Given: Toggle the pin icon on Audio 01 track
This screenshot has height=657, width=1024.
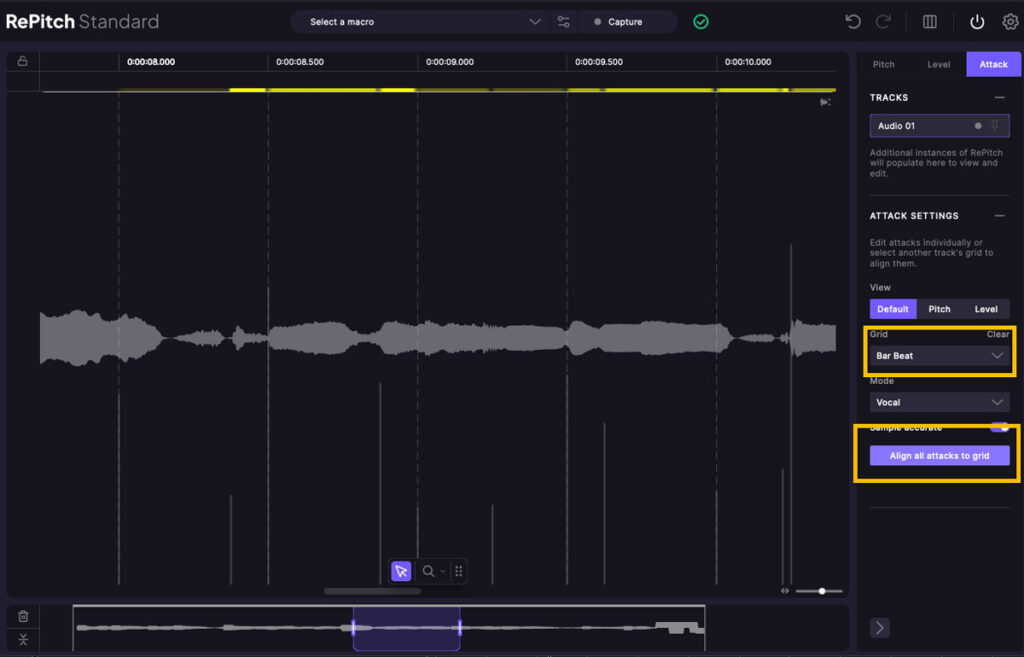Looking at the screenshot, I should point(995,126).
